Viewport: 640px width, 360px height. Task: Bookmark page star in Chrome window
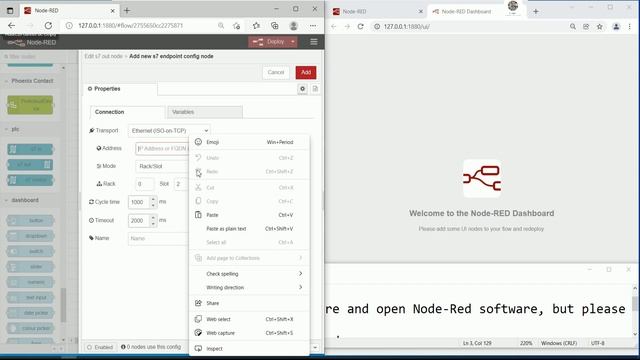[x=600, y=27]
